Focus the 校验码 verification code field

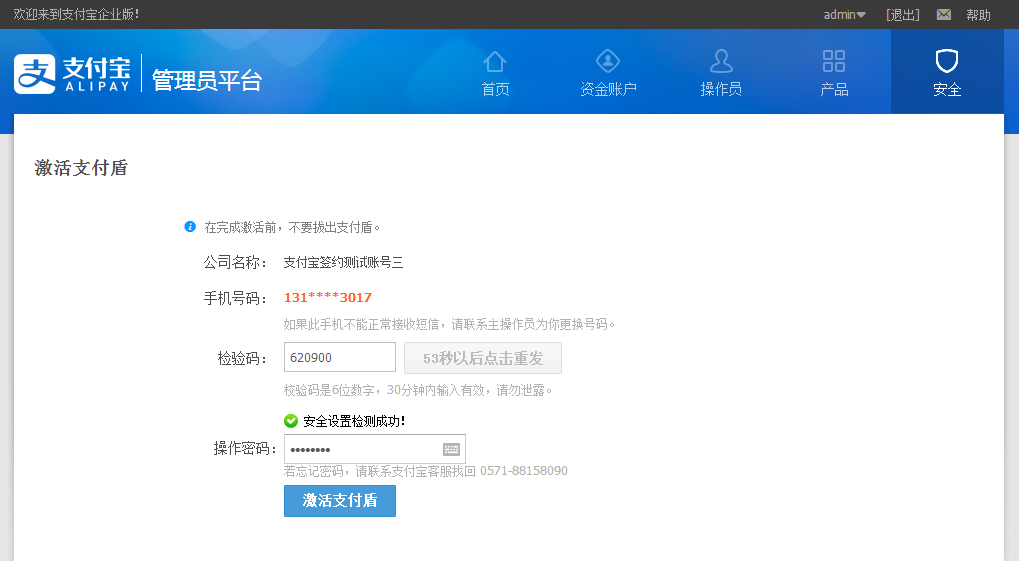click(x=339, y=358)
